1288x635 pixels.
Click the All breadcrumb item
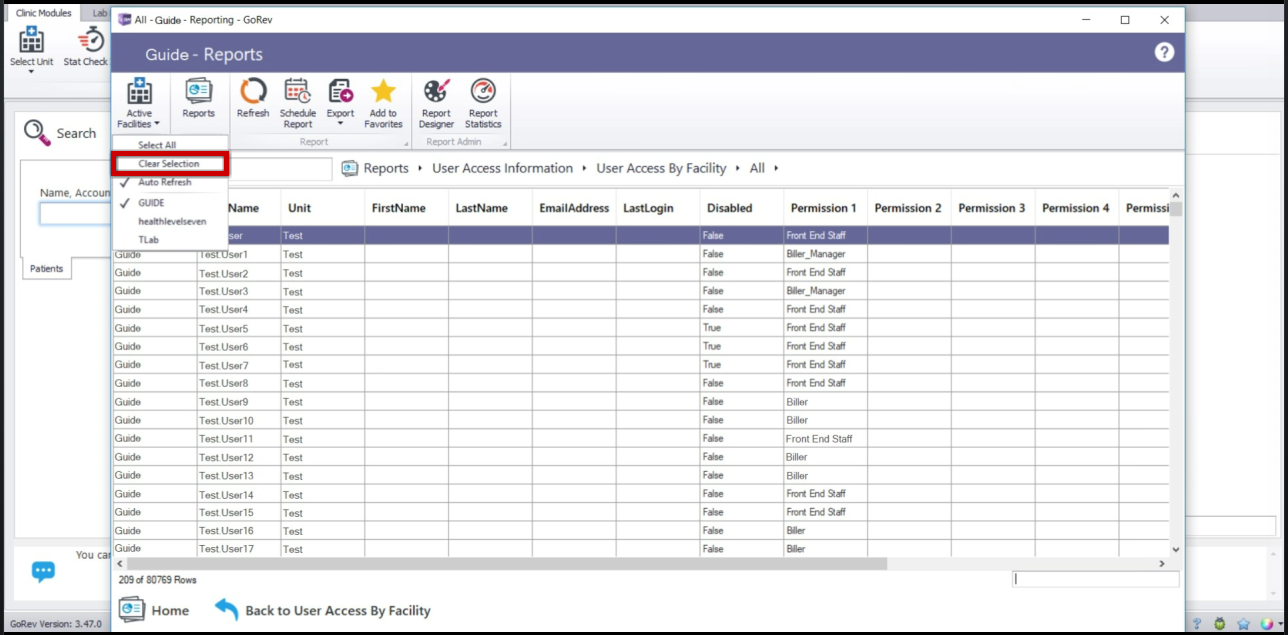tap(757, 169)
